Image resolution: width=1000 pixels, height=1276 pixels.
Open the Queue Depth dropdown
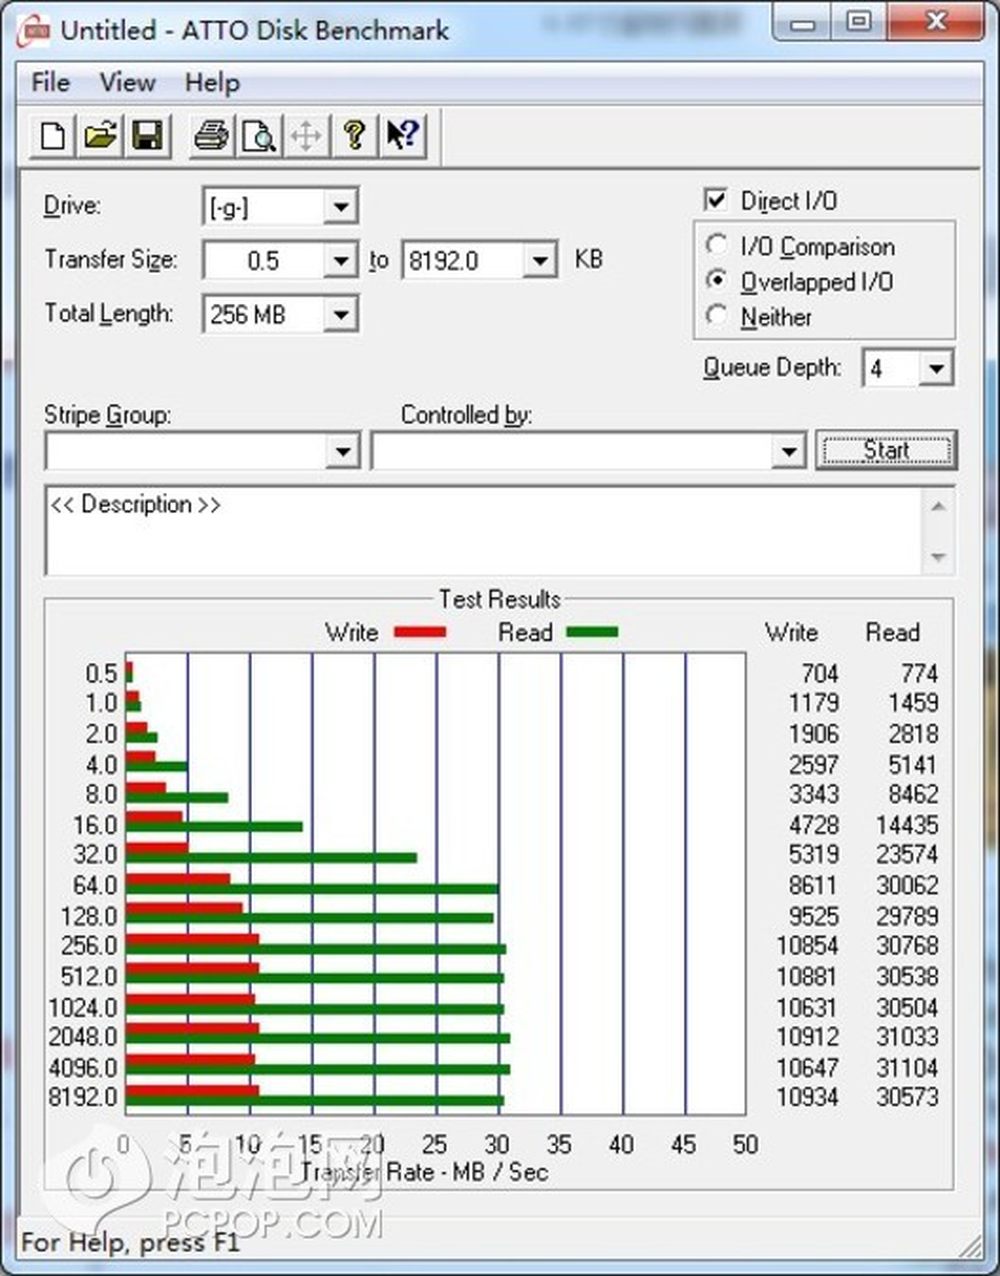point(936,369)
